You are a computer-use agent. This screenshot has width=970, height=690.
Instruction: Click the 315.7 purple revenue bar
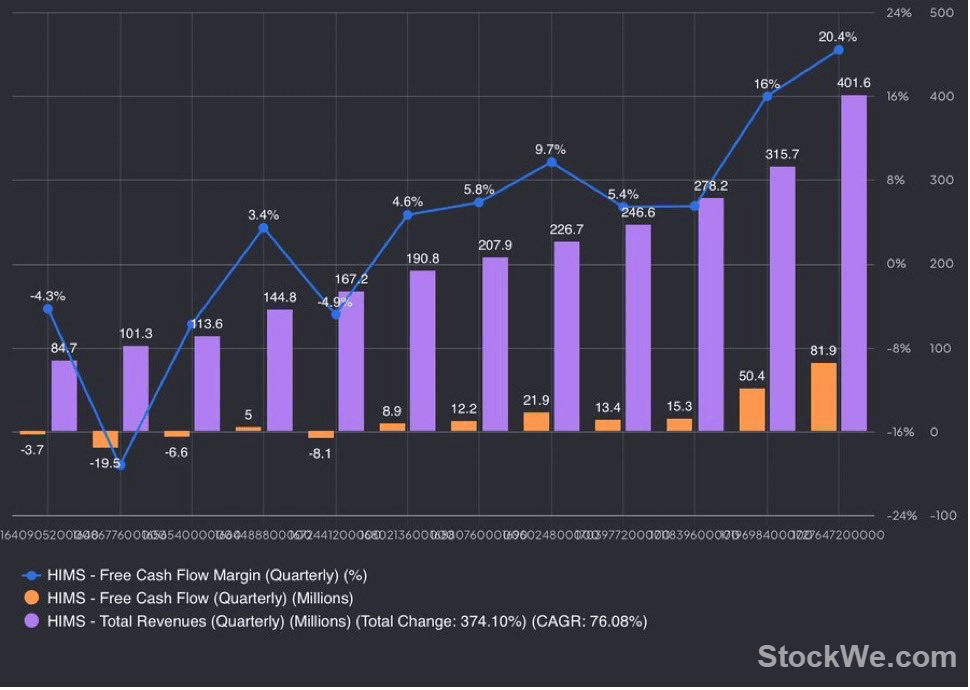(x=783, y=299)
